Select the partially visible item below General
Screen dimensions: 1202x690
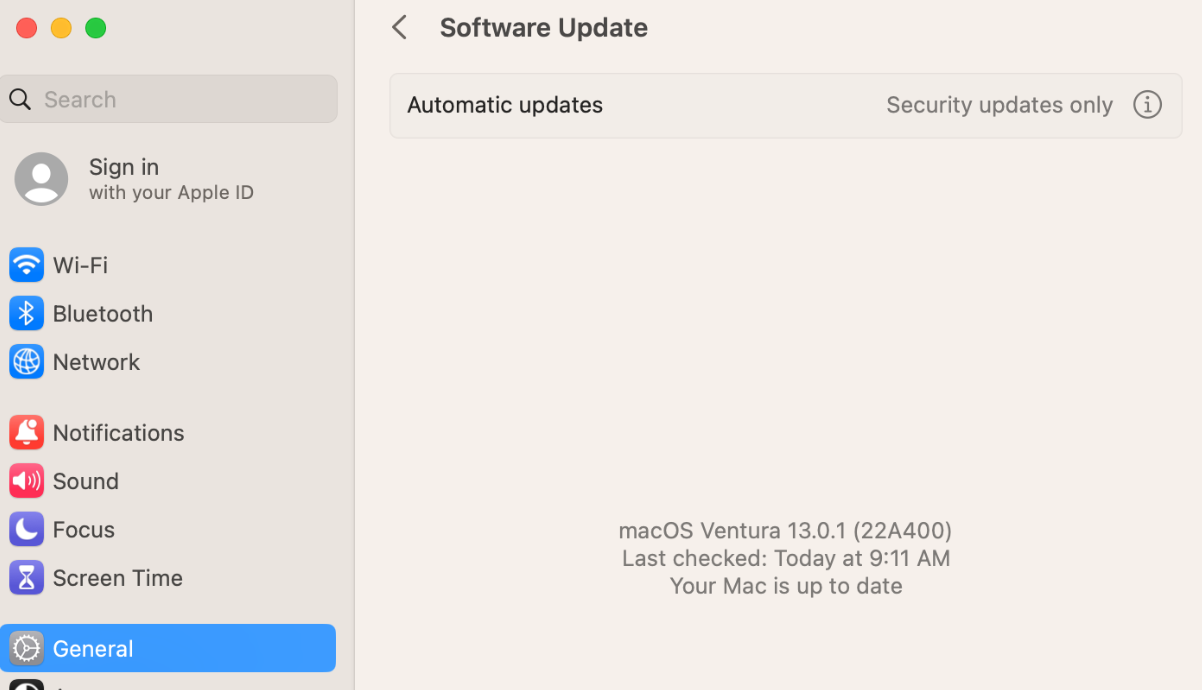pyautogui.click(x=168, y=685)
